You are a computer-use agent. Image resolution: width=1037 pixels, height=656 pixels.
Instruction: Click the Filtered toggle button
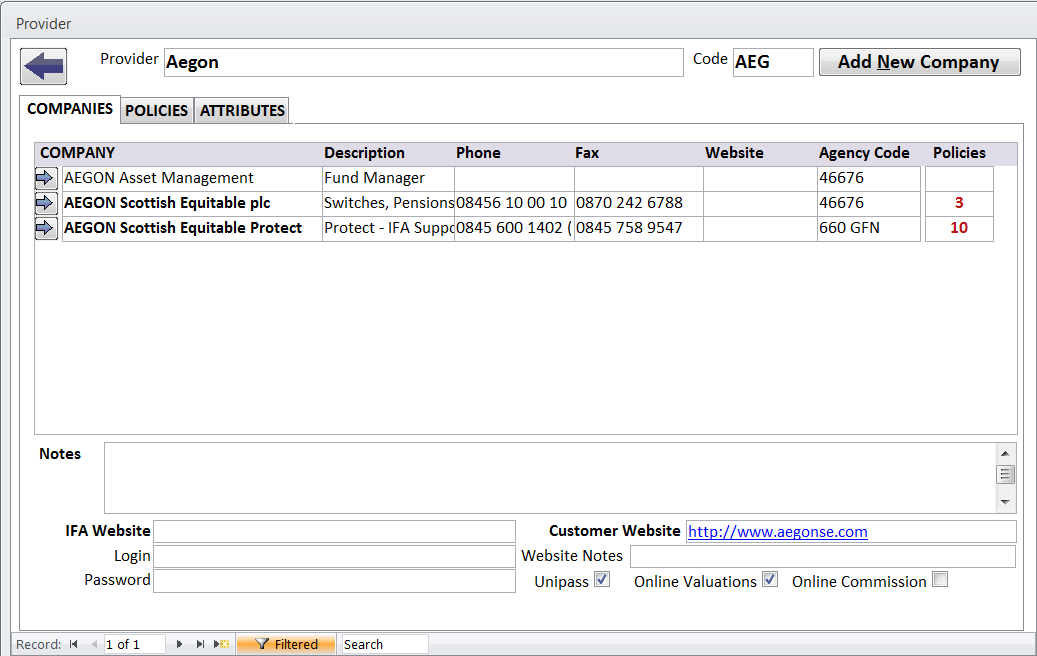click(286, 644)
